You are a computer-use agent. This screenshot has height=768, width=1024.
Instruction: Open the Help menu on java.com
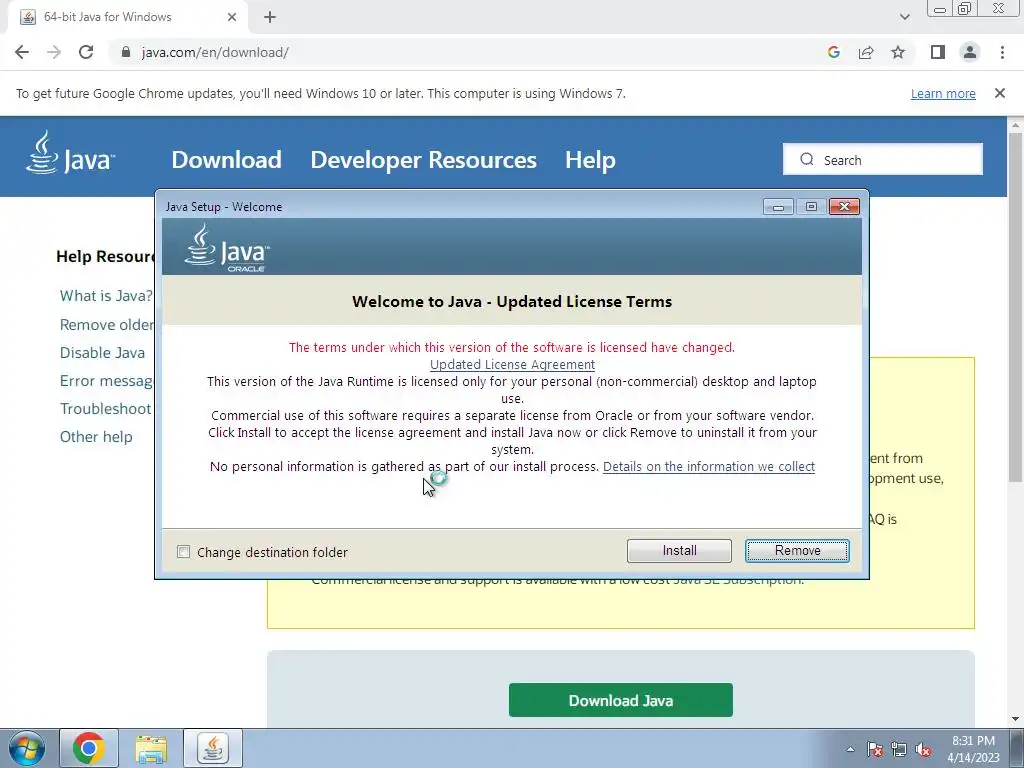(x=590, y=160)
